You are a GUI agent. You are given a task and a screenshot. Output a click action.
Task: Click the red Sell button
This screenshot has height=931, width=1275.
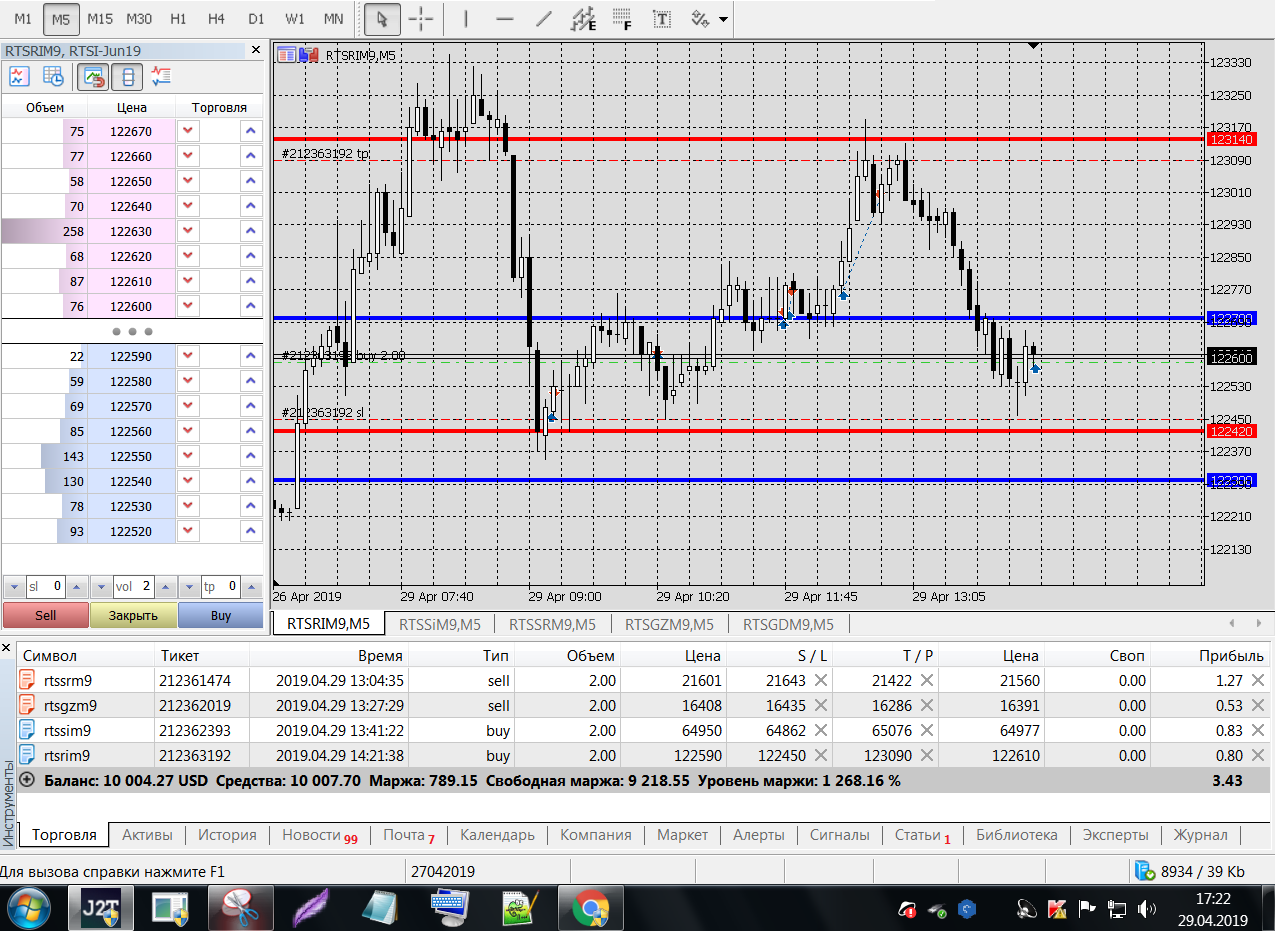pos(45,615)
